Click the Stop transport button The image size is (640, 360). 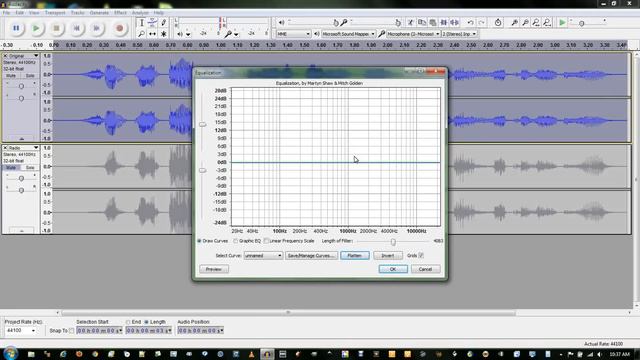pyautogui.click(x=56, y=28)
